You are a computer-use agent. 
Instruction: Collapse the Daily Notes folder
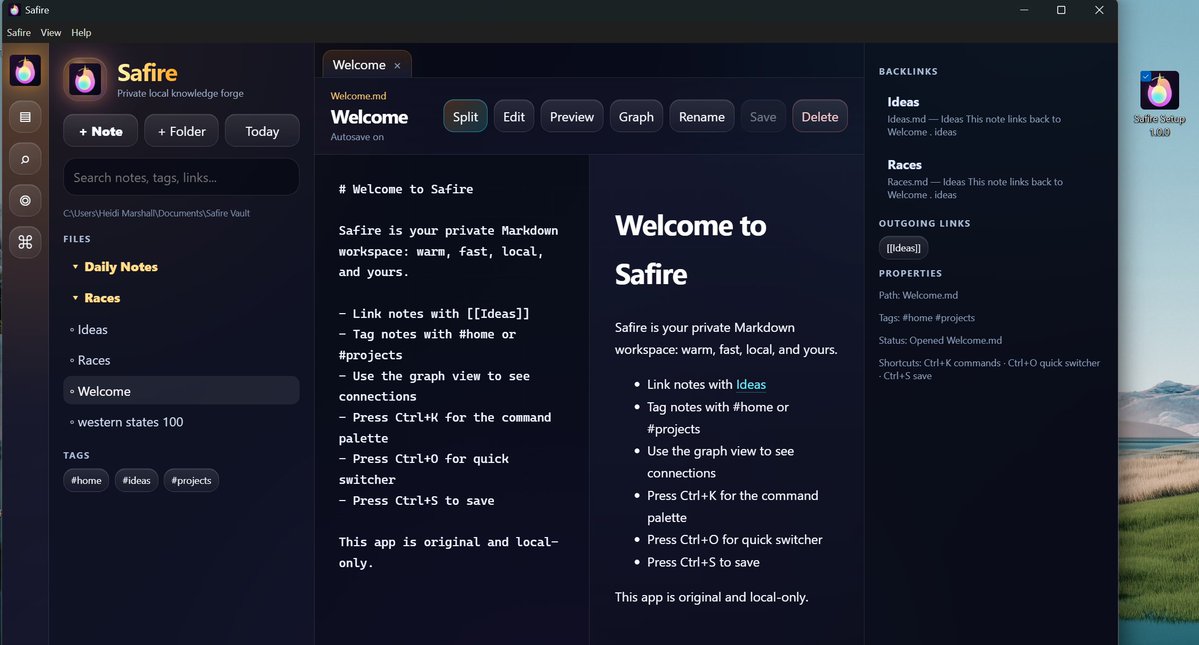pos(75,267)
